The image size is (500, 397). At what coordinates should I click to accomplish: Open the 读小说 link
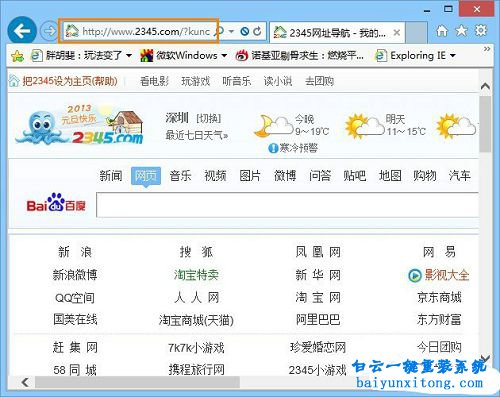coord(278,81)
